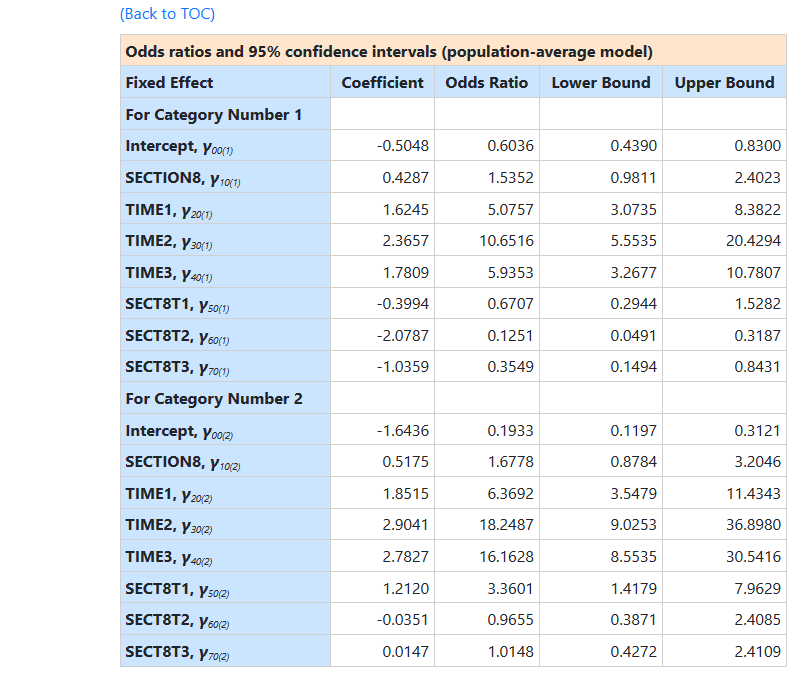This screenshot has height=678, width=808.
Task: Click the Odds Ratio column header
Action: click(x=486, y=83)
